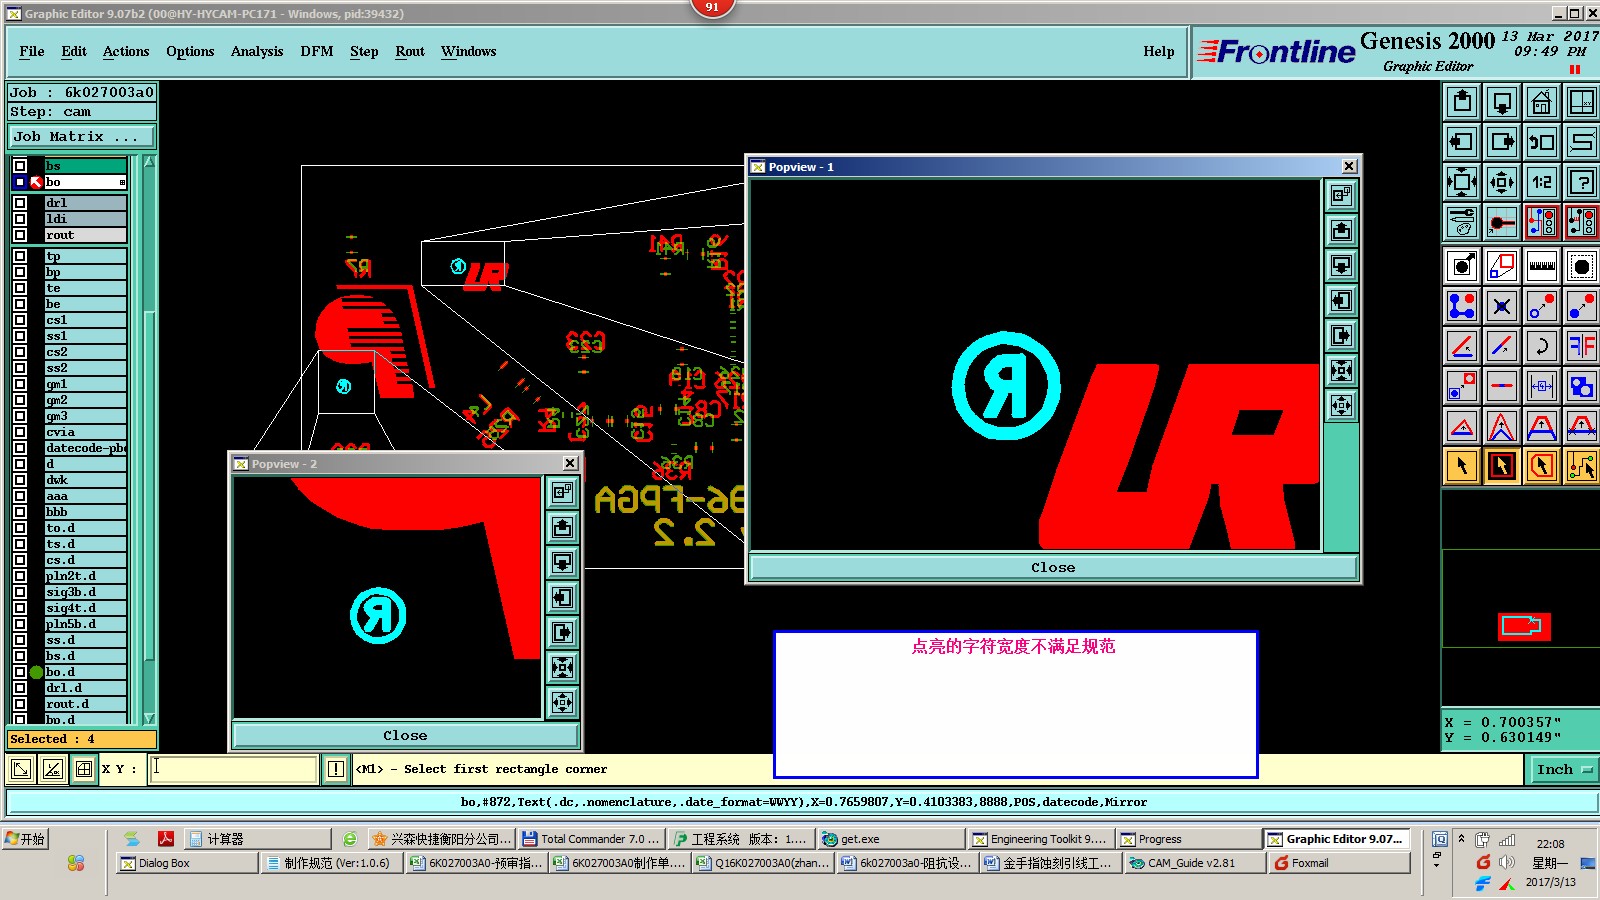The height and width of the screenshot is (900, 1600).
Task: Click the layer list scroll-up arrow
Action: pos(149,162)
